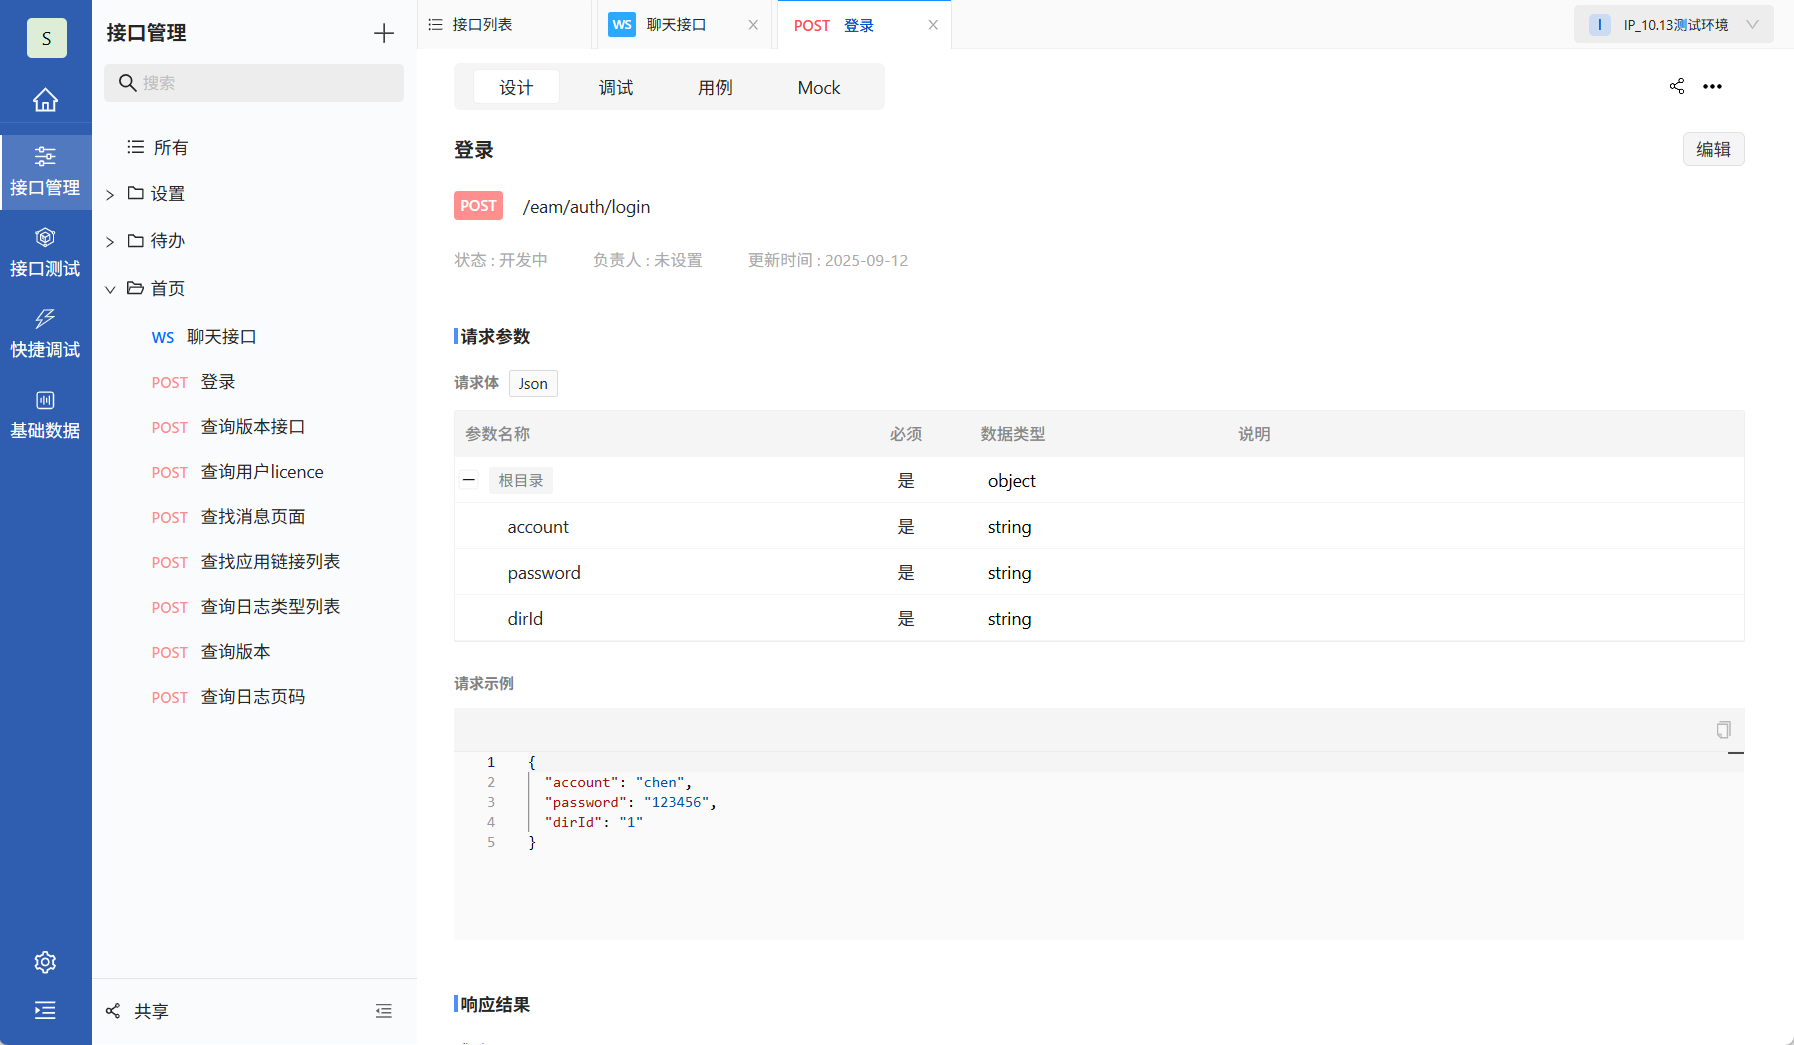Click the 响应结果 section heading
Screen dimensions: 1794x1045
tap(495, 1005)
